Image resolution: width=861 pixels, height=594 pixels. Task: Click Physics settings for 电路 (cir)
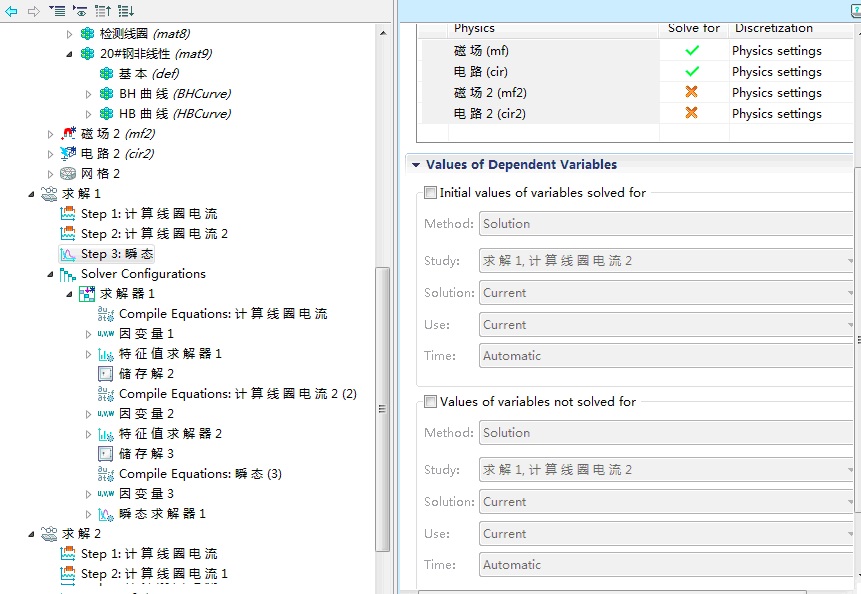[776, 72]
